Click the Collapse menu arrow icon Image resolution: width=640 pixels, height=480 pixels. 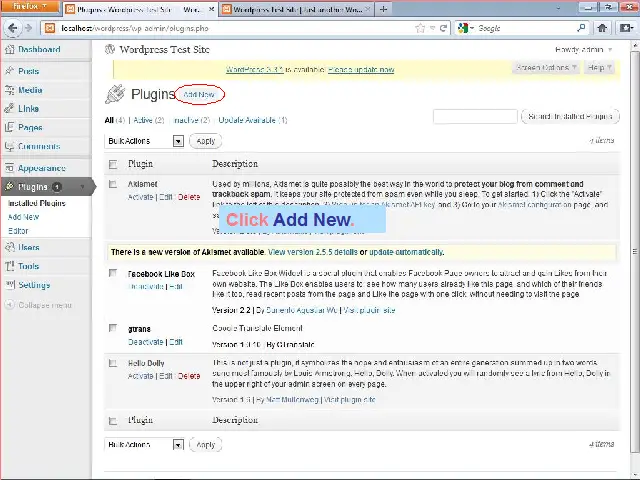pyautogui.click(x=9, y=305)
